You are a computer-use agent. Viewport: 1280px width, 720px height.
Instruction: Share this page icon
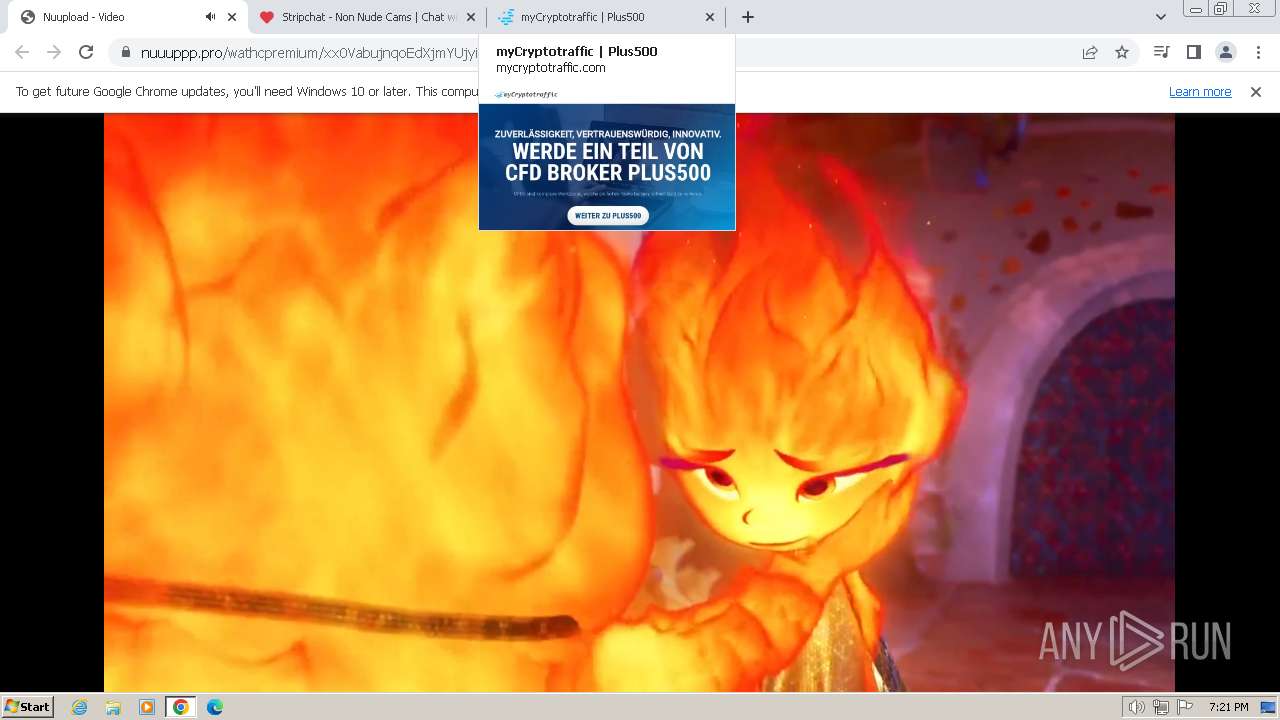click(1090, 52)
